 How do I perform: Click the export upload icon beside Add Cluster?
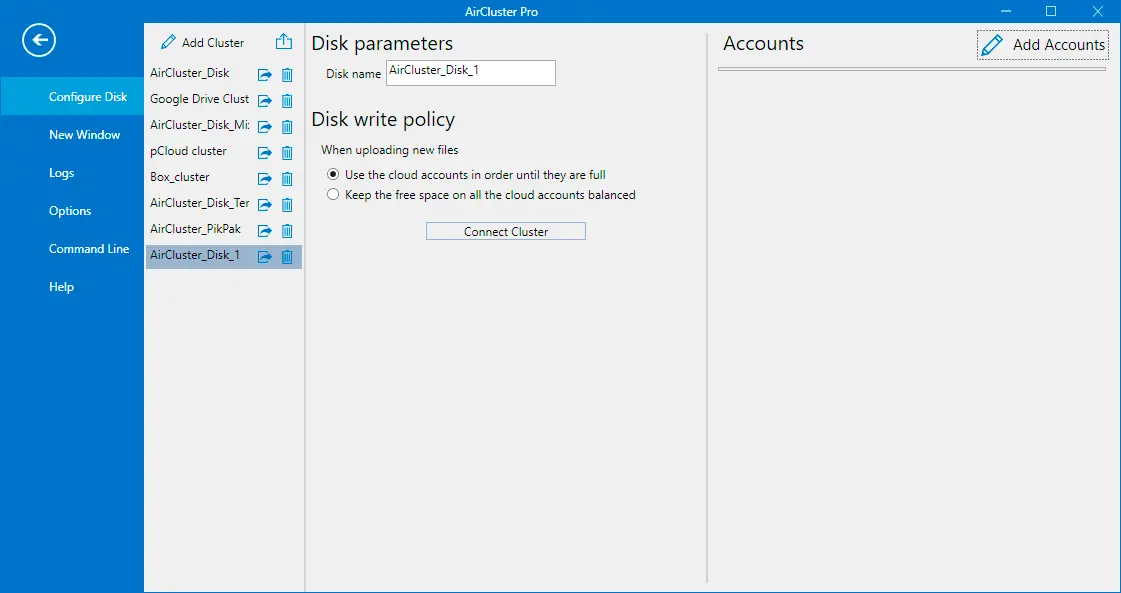[x=284, y=41]
